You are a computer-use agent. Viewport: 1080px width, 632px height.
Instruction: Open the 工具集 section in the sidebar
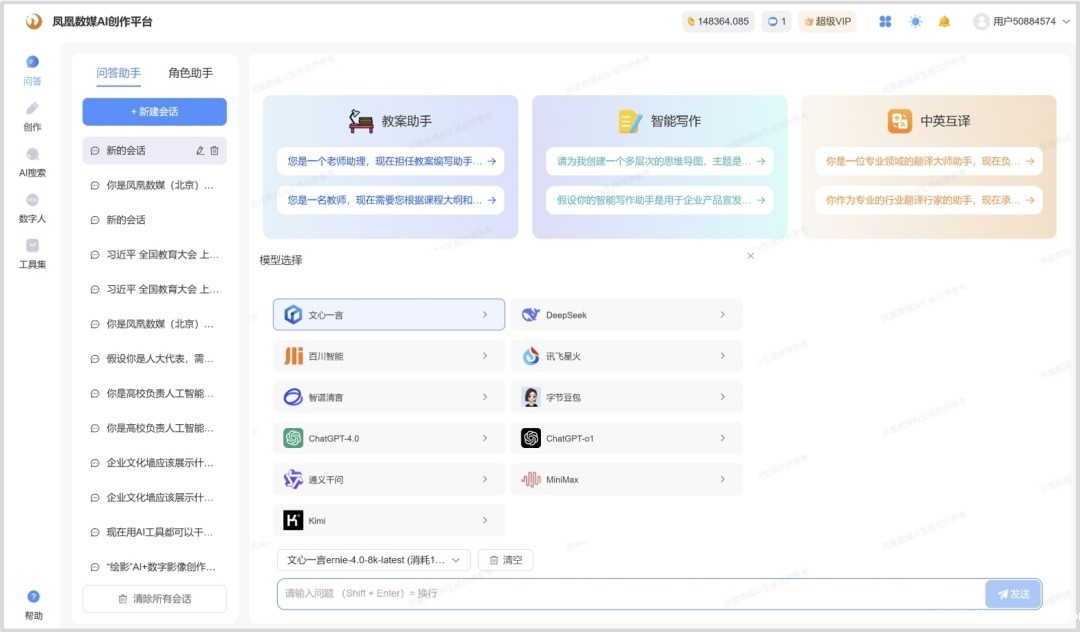click(32, 253)
